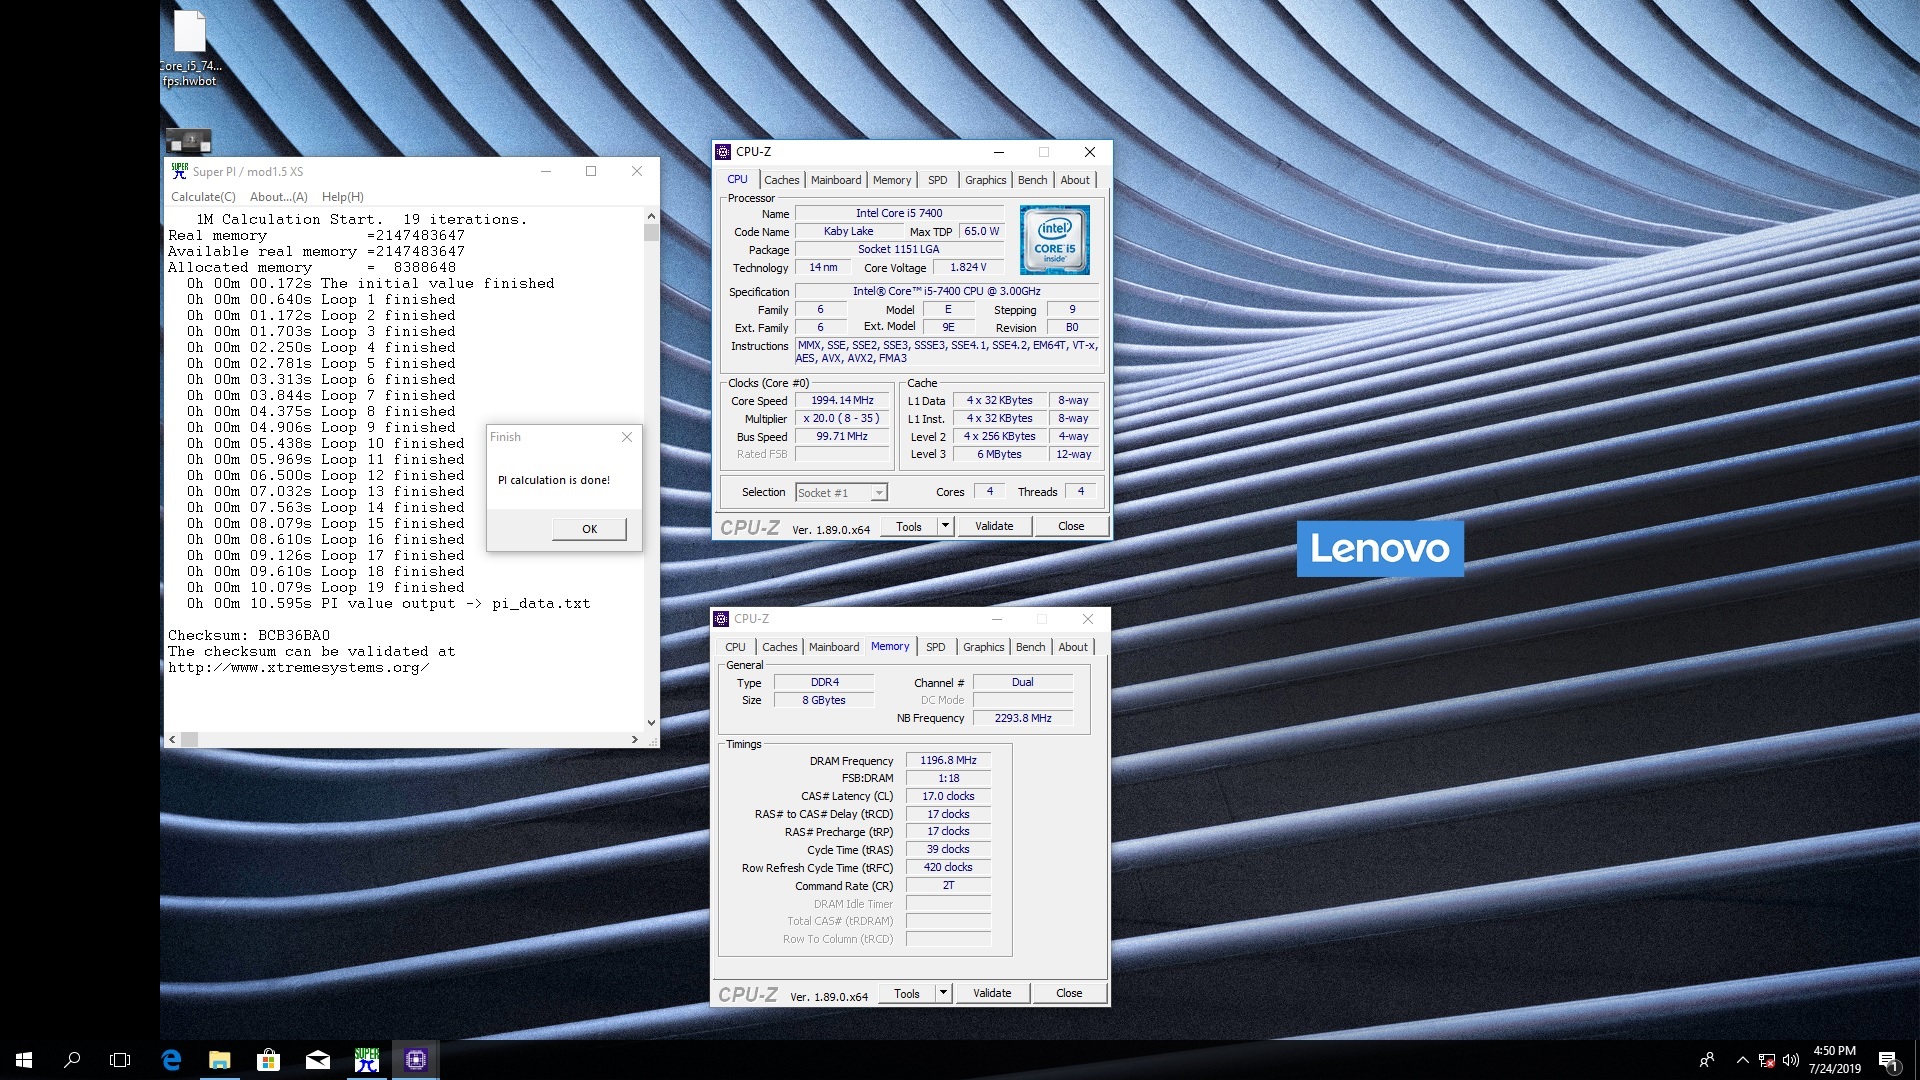
Task: Click Super PI horizontal scrollbar right arrow
Action: tap(635, 739)
